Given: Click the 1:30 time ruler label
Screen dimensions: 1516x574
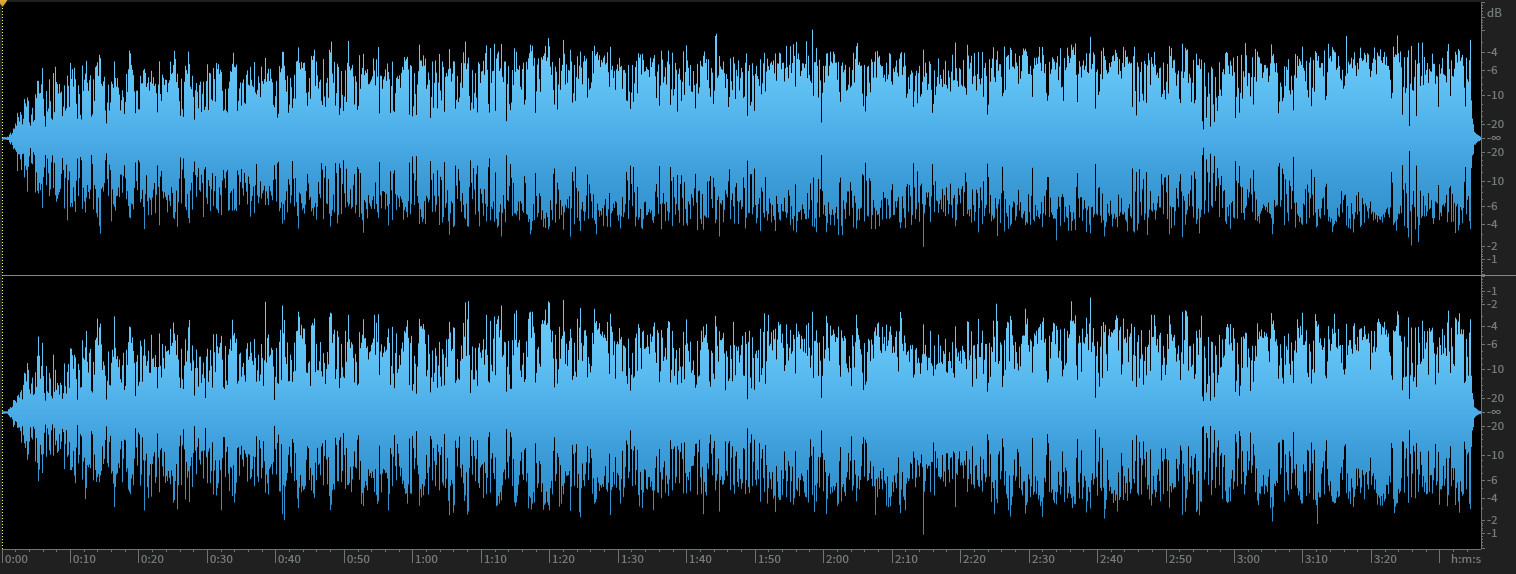Looking at the screenshot, I should (632, 559).
